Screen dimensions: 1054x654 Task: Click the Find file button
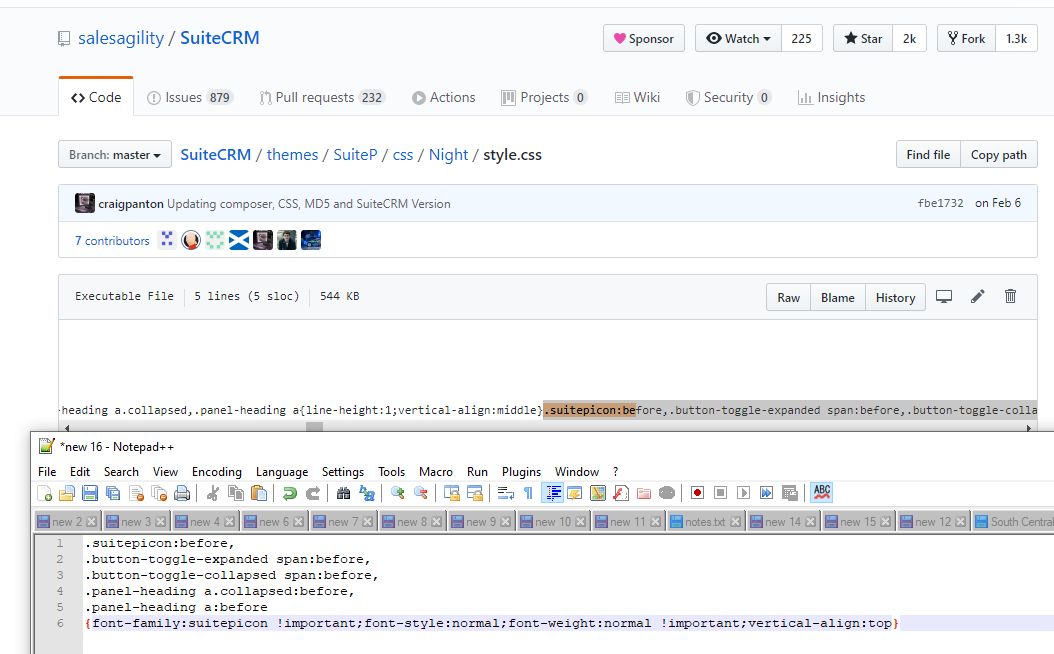click(928, 155)
